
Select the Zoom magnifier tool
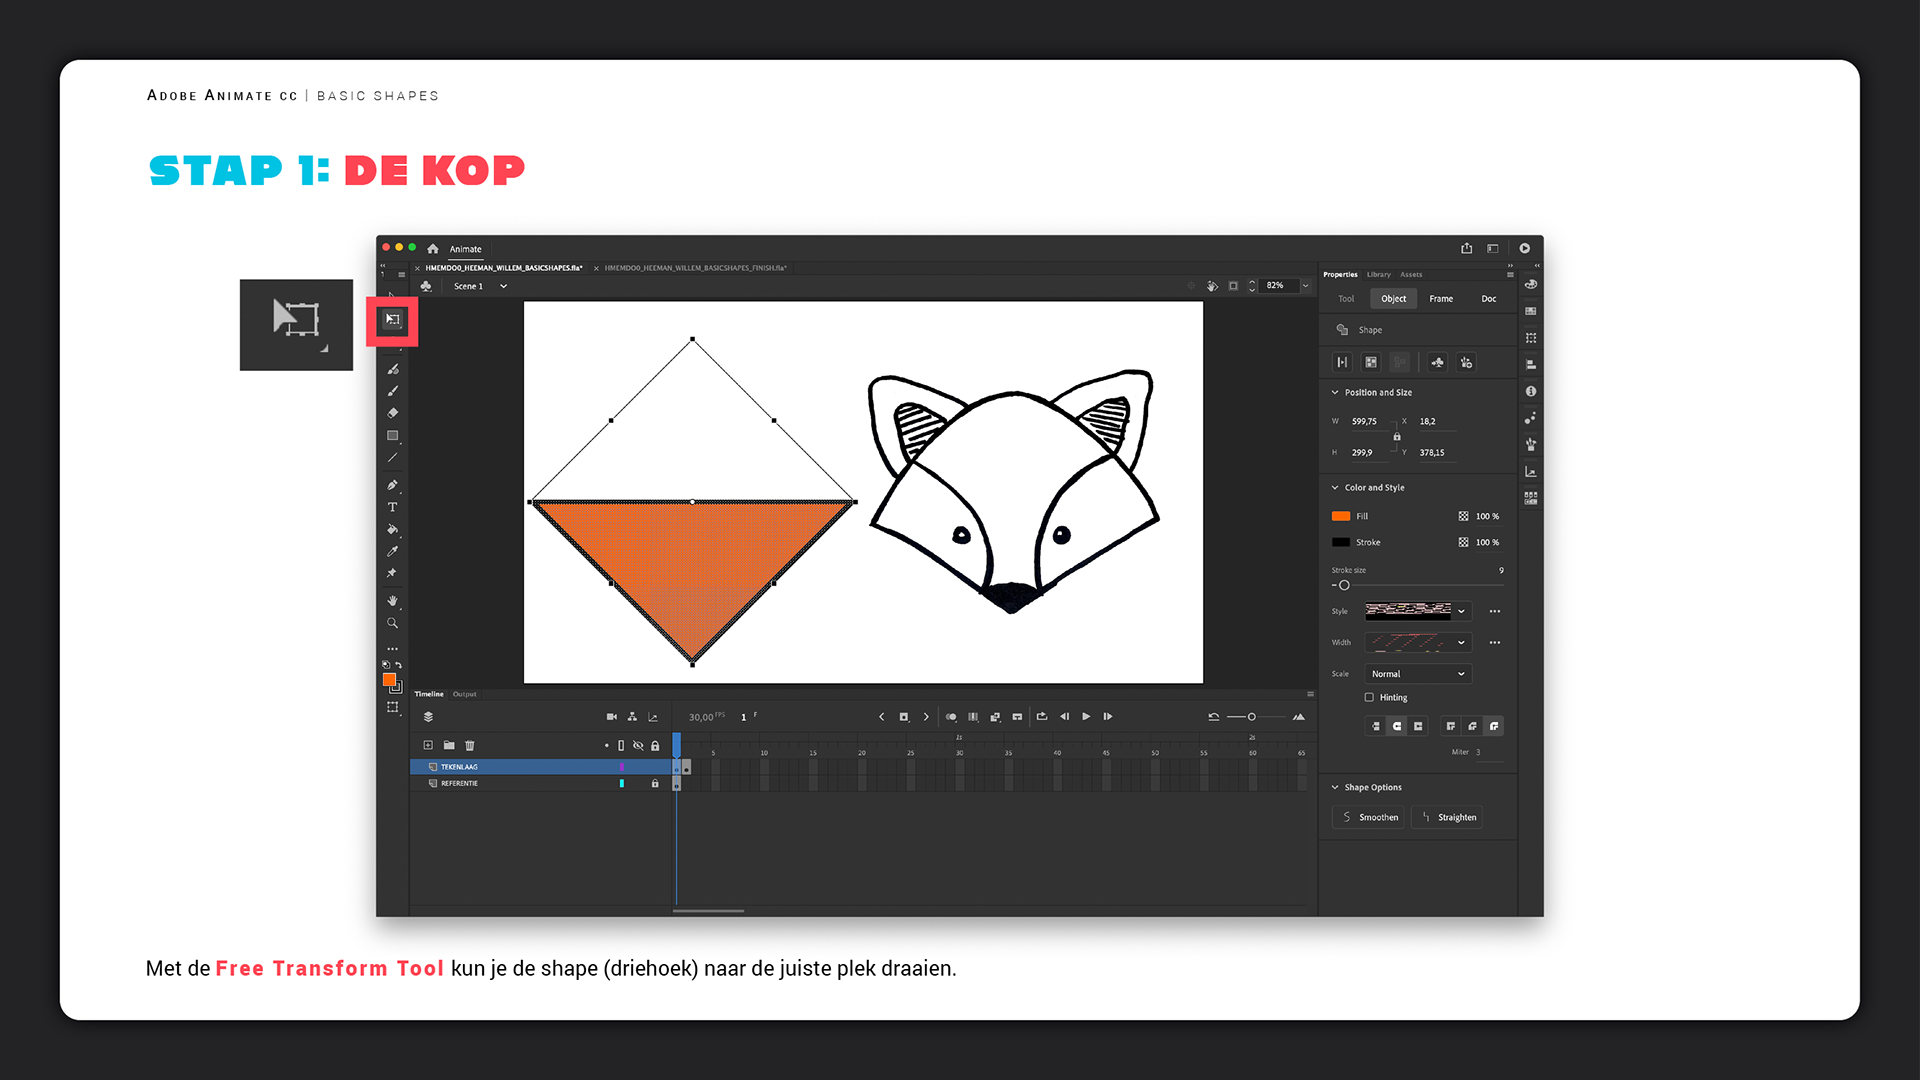coord(392,623)
